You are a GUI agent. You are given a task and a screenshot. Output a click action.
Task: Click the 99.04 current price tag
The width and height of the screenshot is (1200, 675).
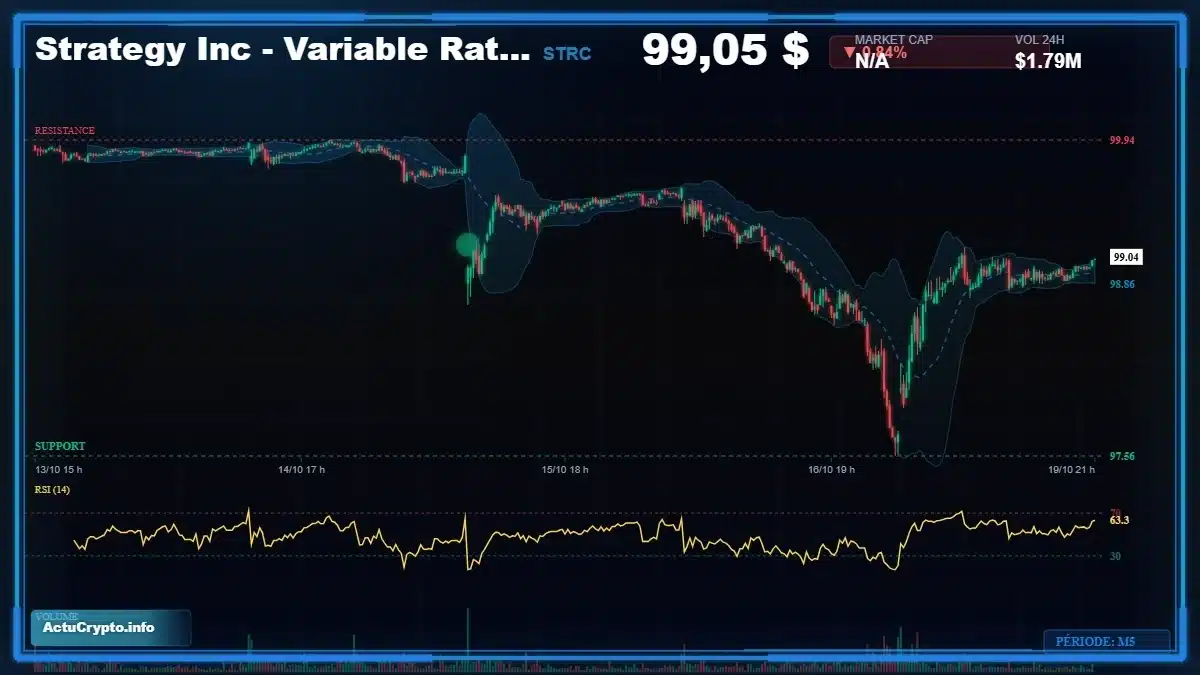point(1126,257)
